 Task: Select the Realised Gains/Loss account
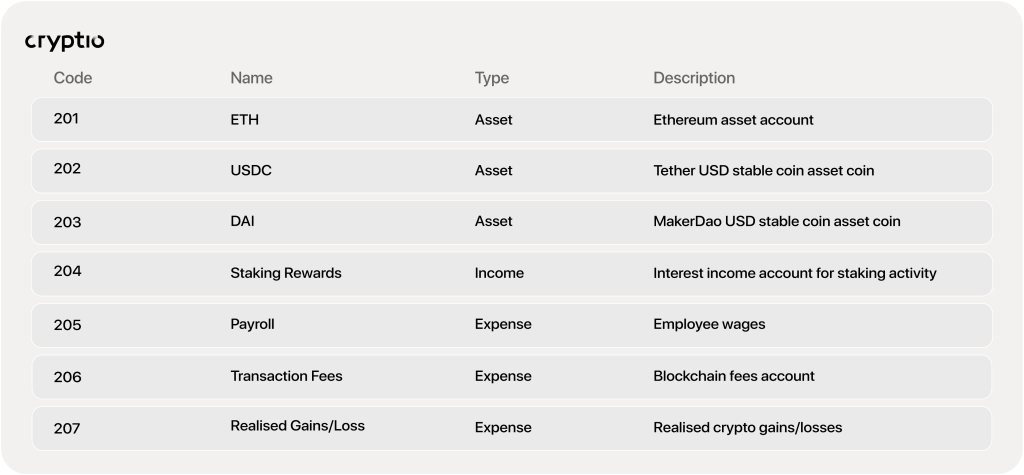point(297,426)
